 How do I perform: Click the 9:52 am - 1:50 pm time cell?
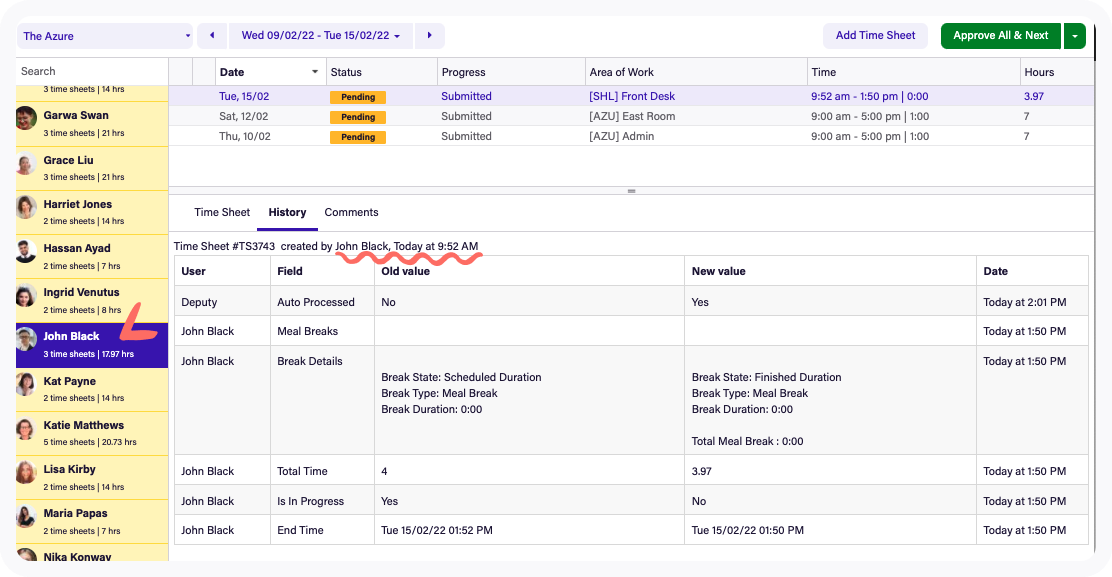coord(869,96)
